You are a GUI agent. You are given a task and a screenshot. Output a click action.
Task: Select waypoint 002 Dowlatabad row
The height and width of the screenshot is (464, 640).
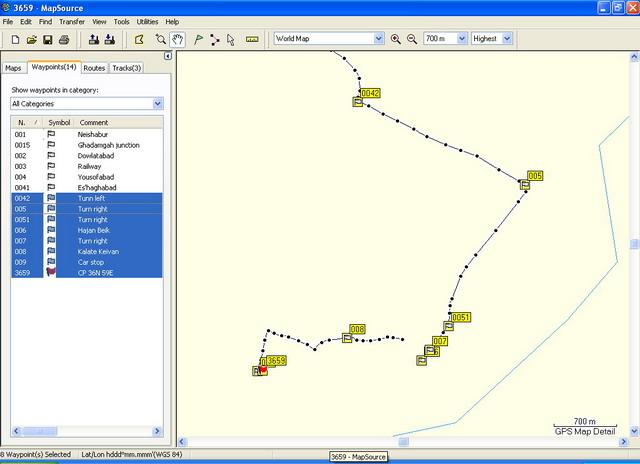pyautogui.click(x=87, y=155)
